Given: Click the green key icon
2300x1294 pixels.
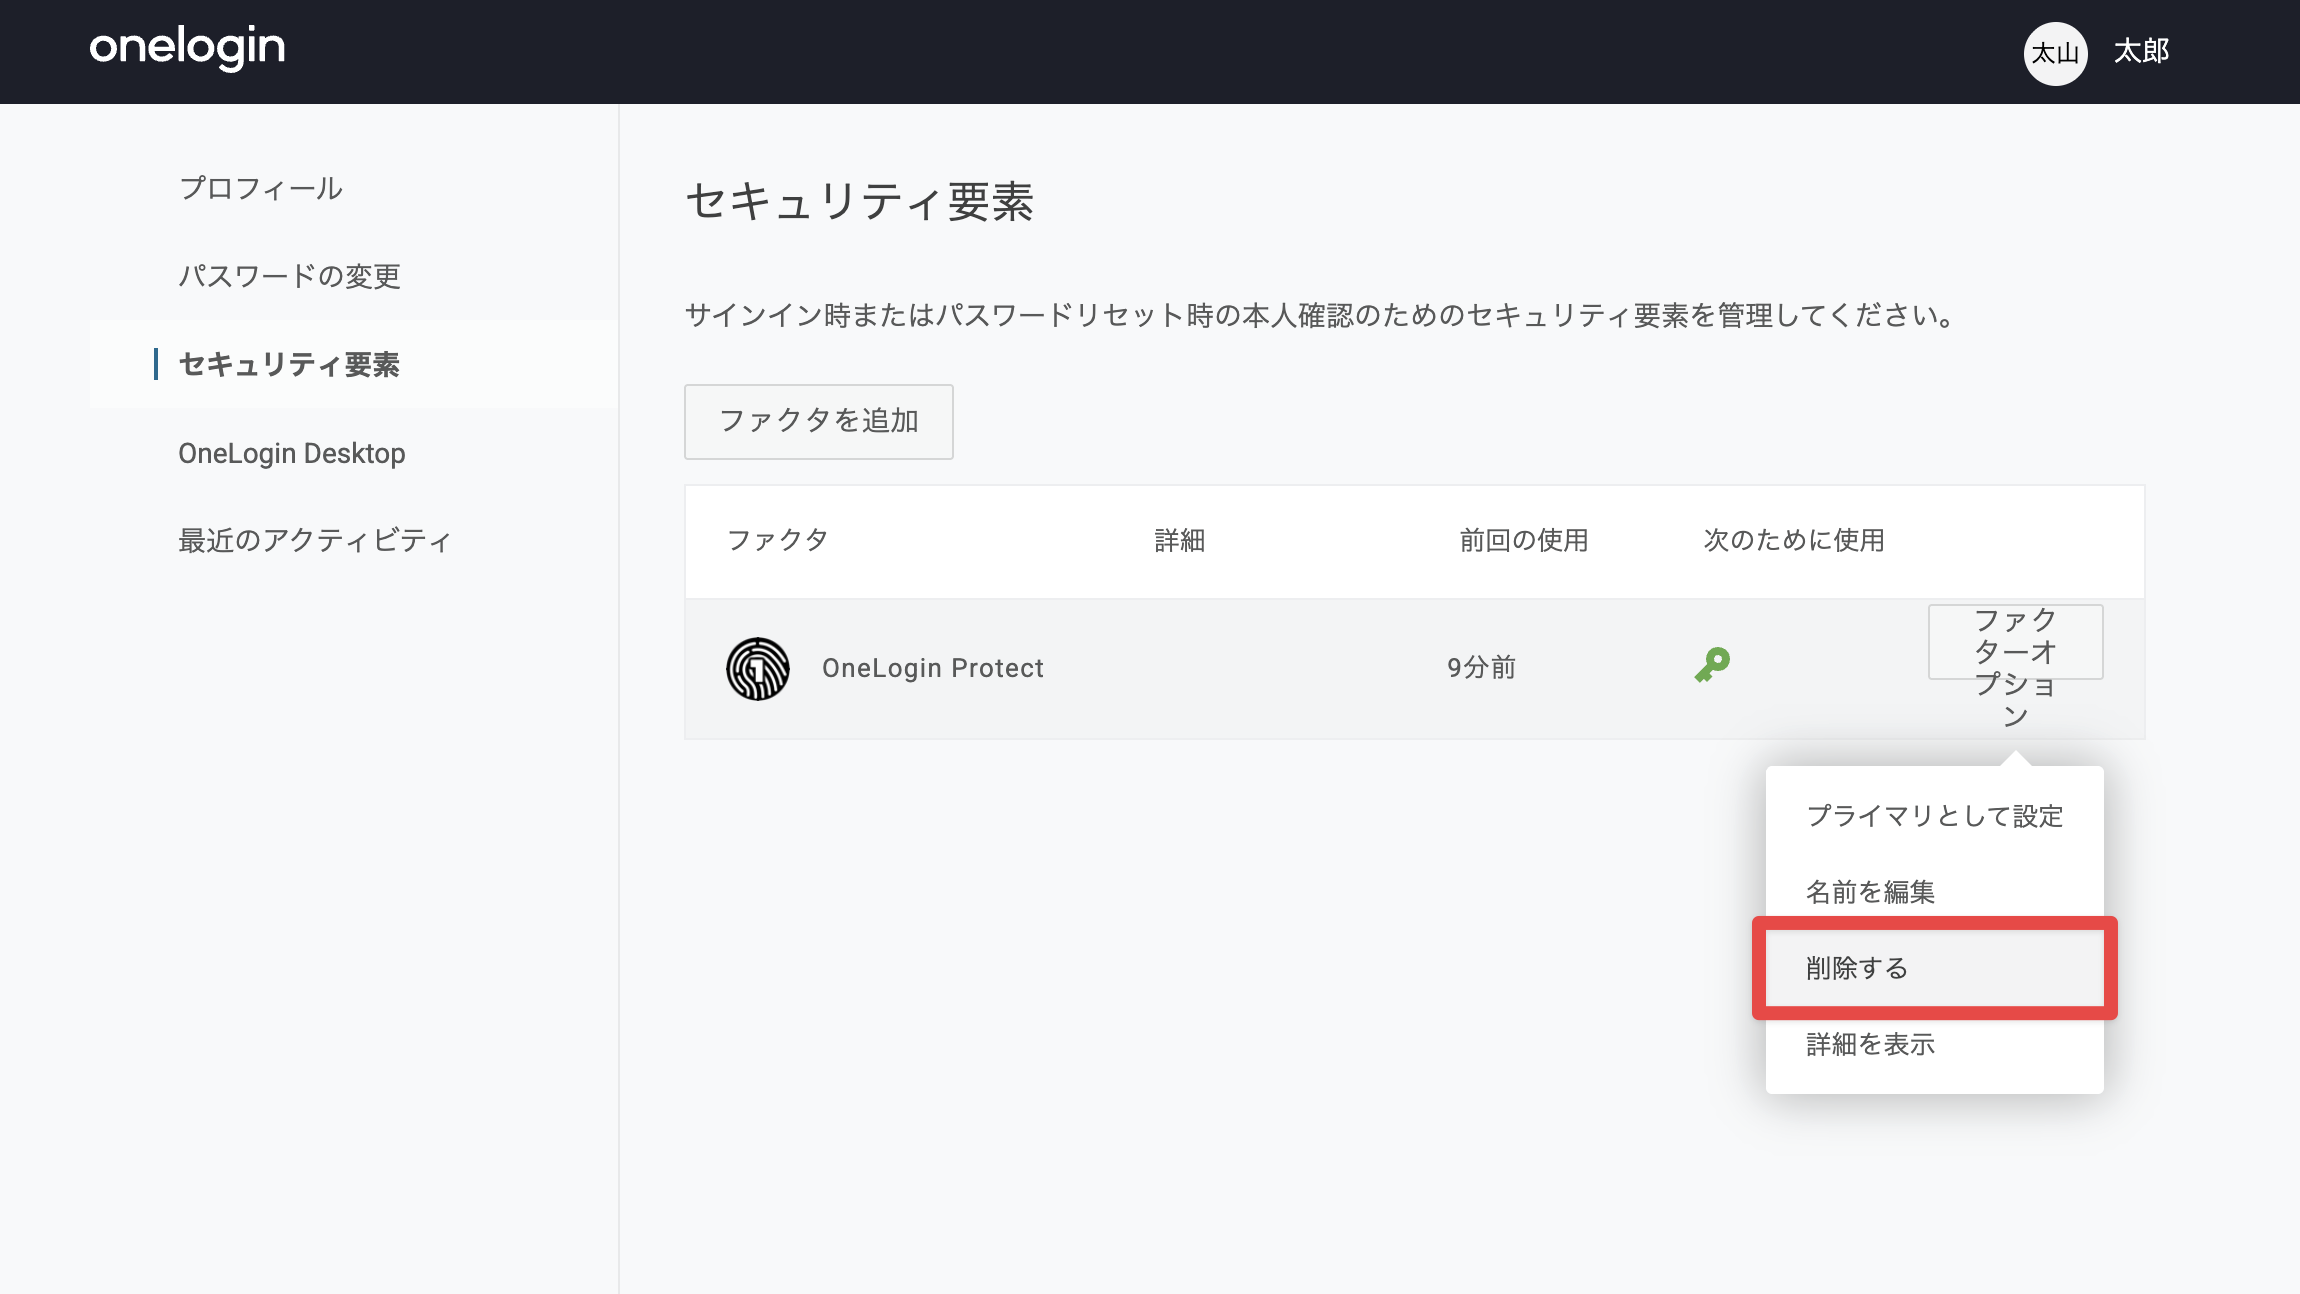Looking at the screenshot, I should [x=1713, y=665].
